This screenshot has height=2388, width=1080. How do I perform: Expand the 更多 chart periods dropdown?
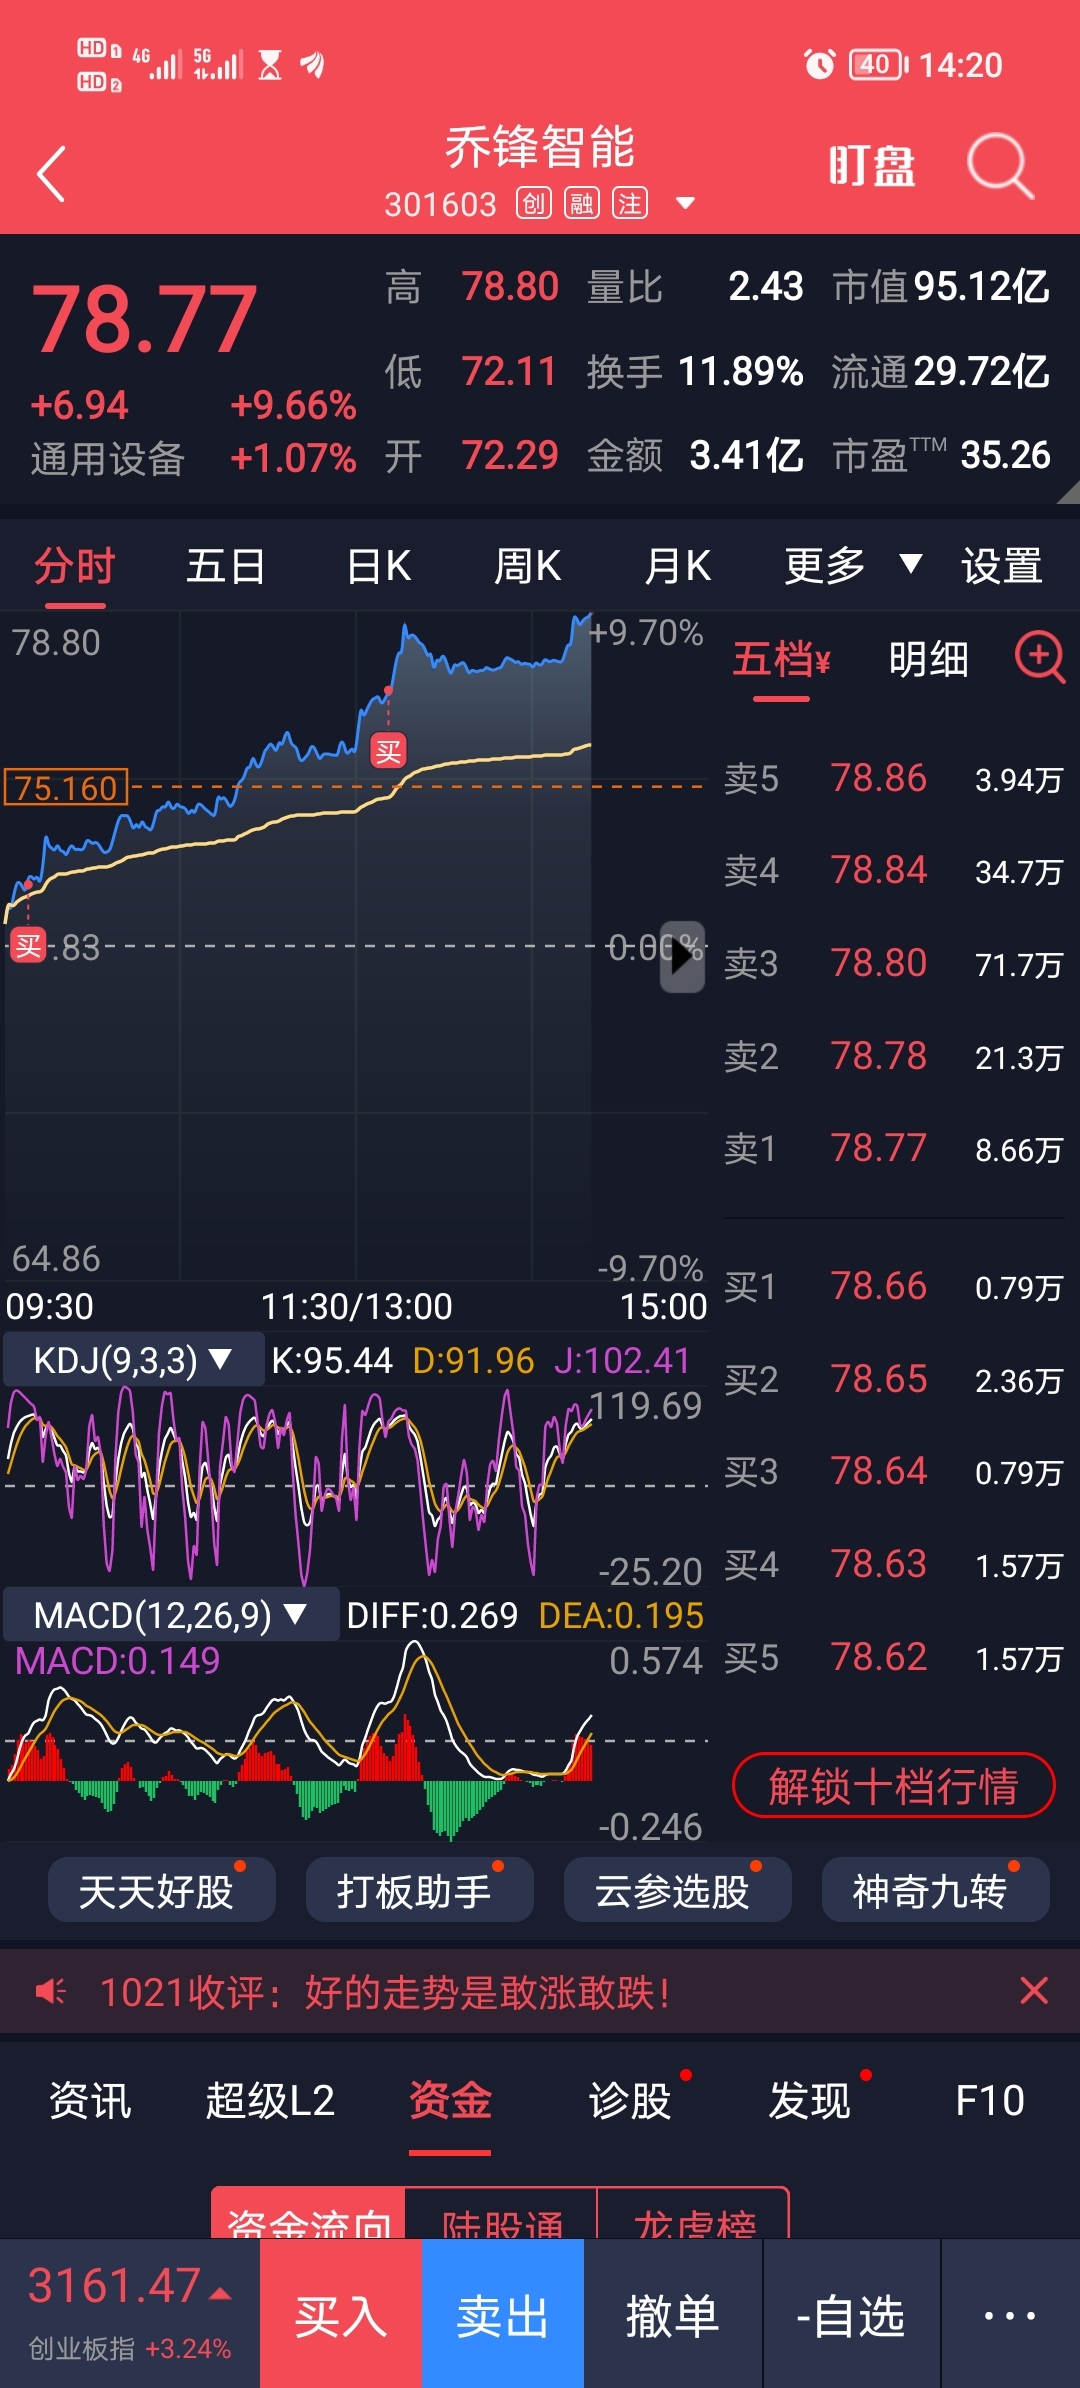(x=852, y=566)
